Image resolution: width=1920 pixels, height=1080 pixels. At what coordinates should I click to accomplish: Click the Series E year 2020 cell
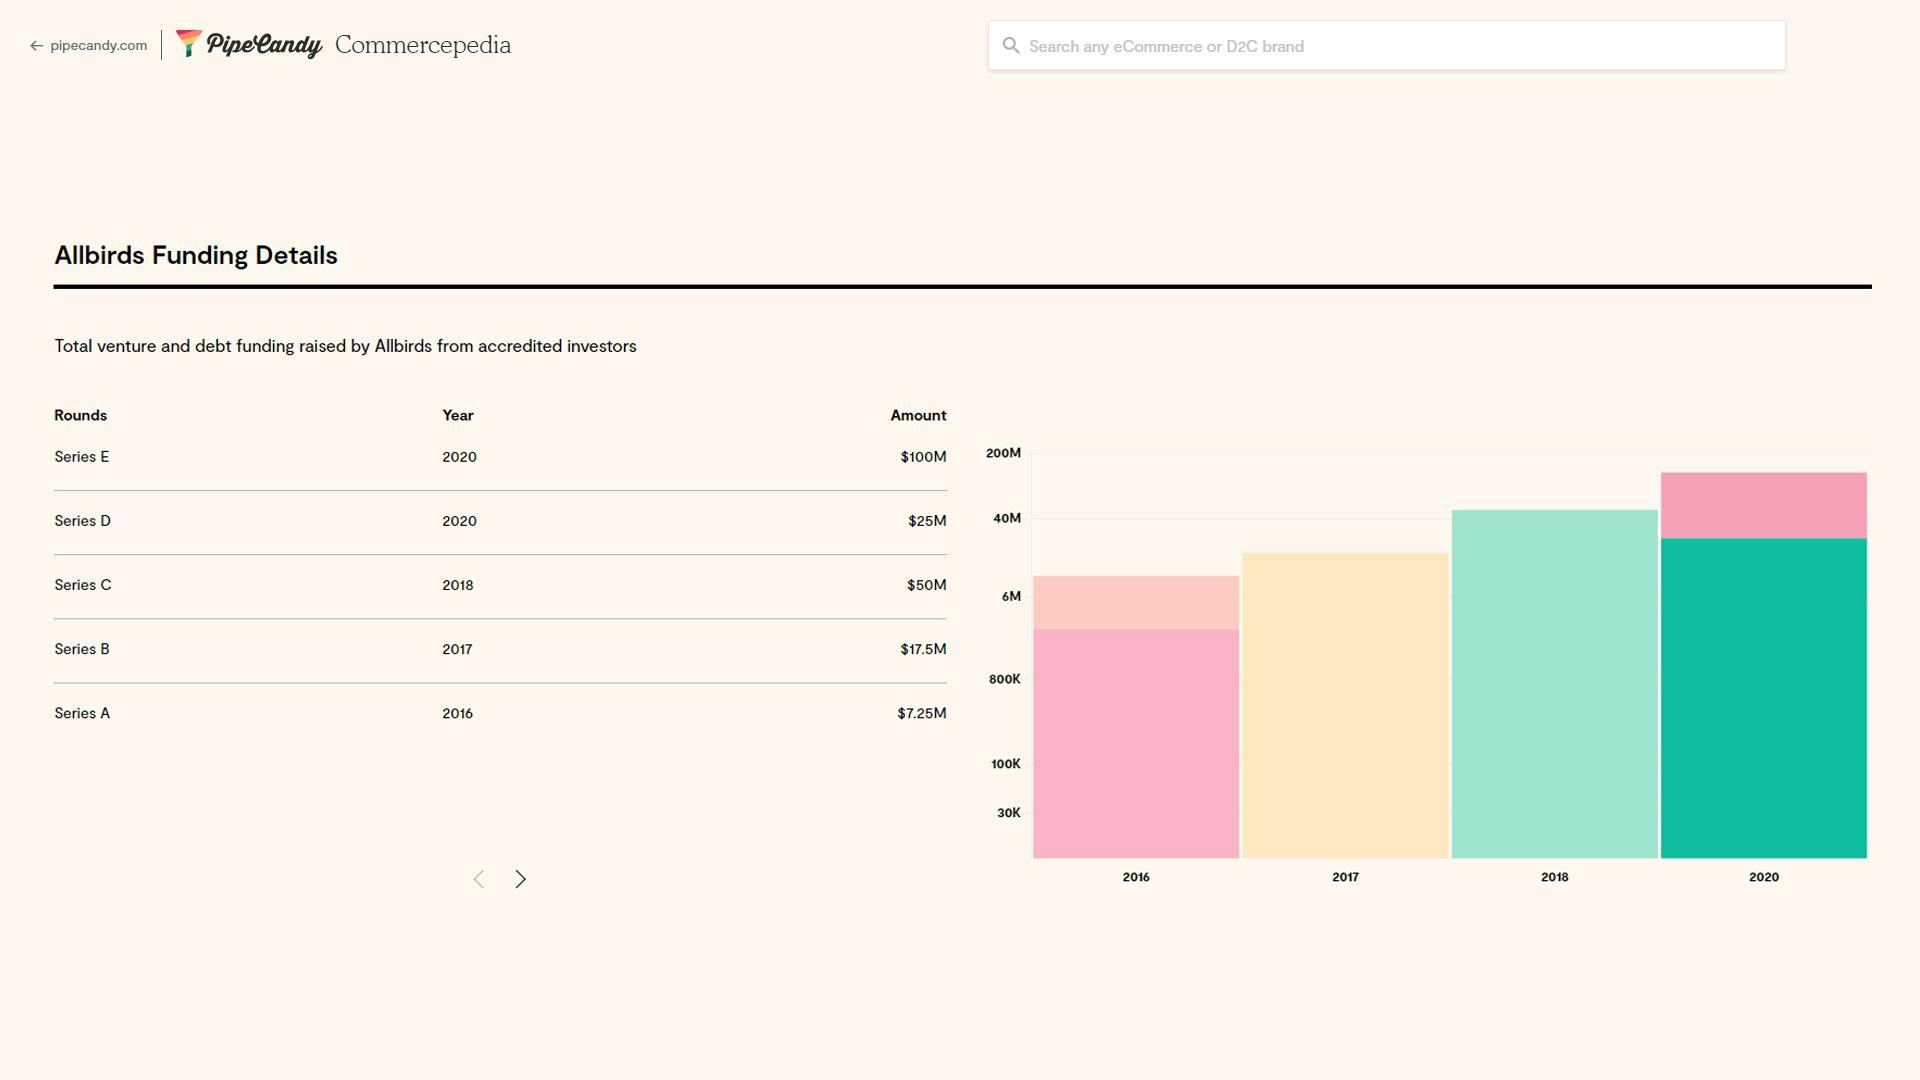[459, 457]
